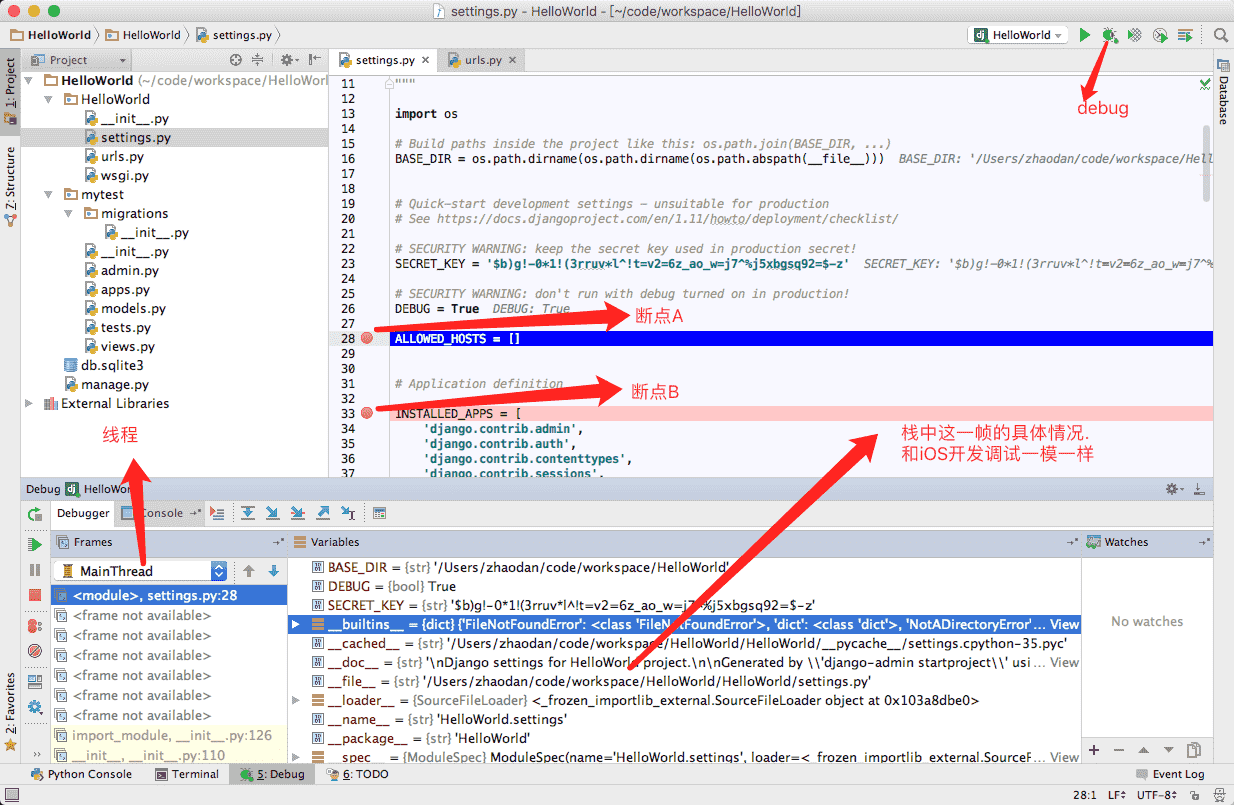The height and width of the screenshot is (805, 1234).
Task: View all breakpoints
Action: [x=35, y=626]
